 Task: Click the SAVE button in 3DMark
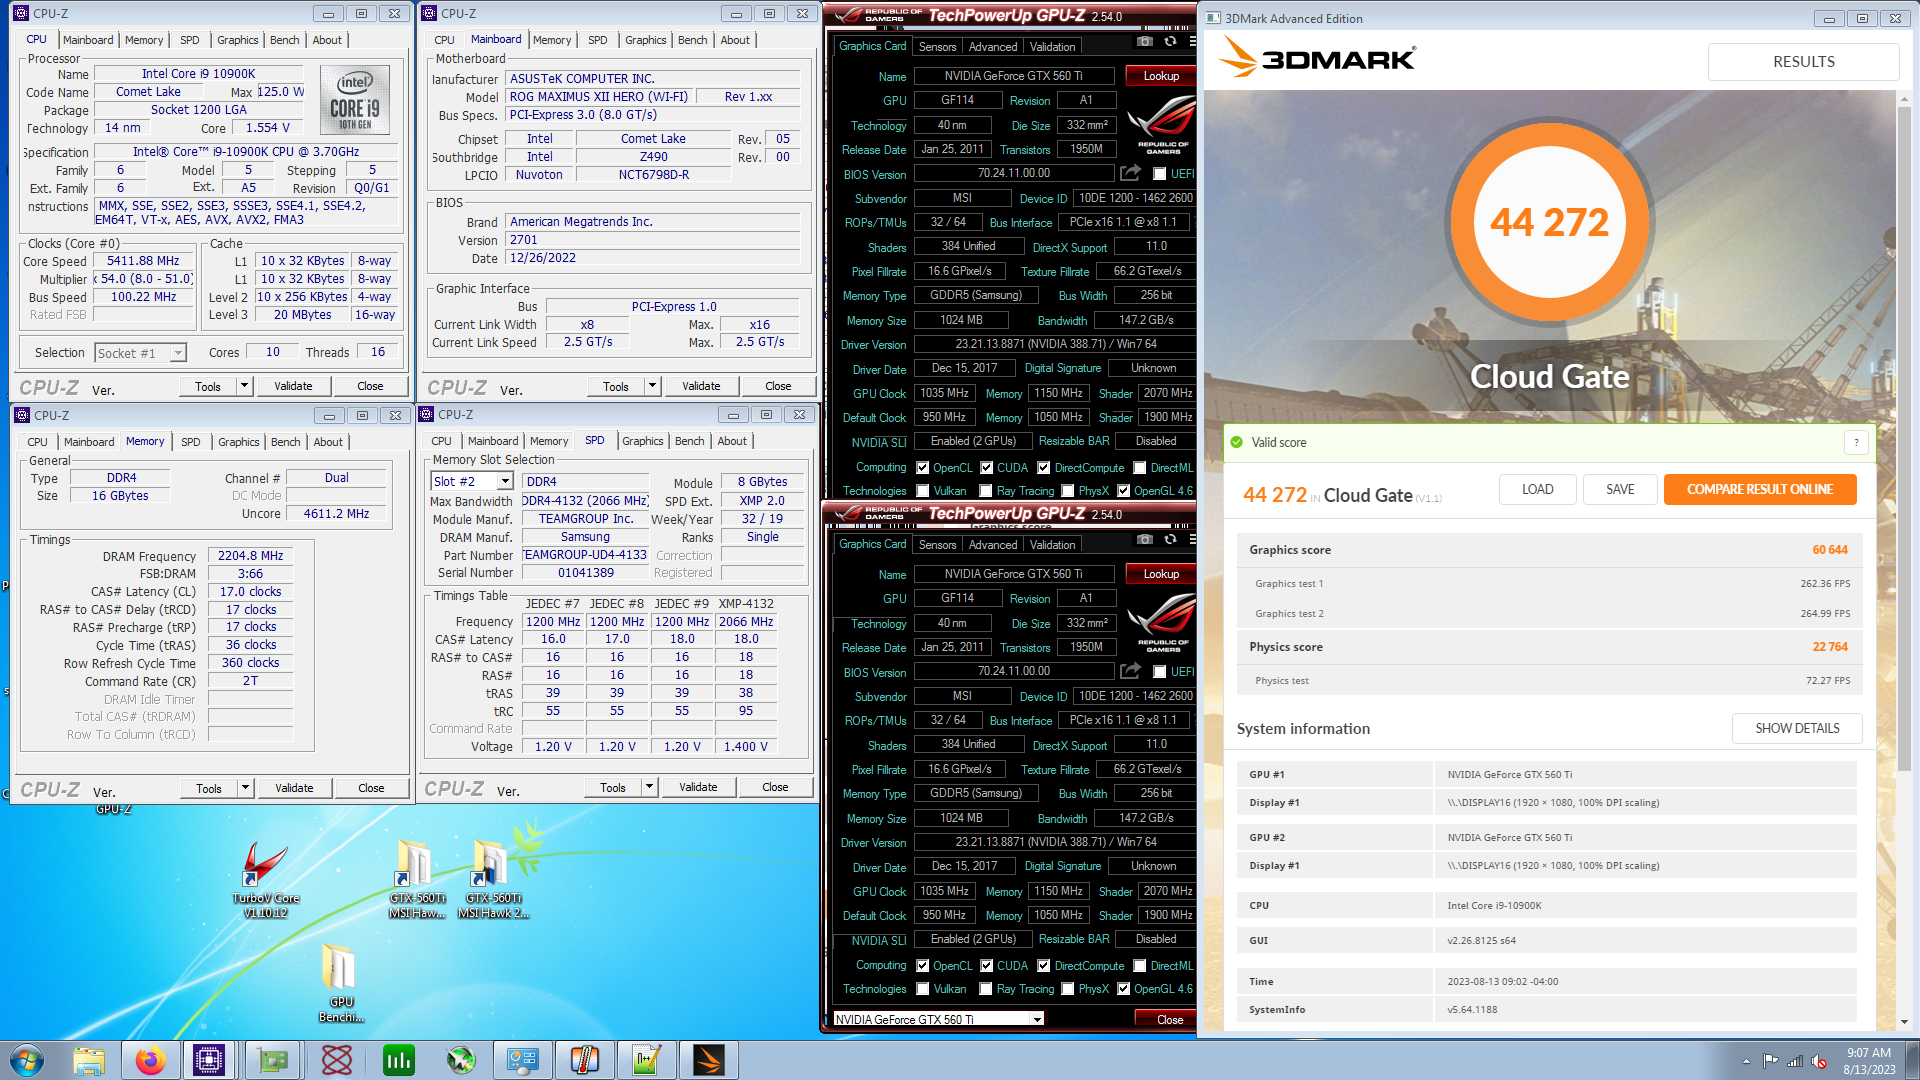[1620, 489]
